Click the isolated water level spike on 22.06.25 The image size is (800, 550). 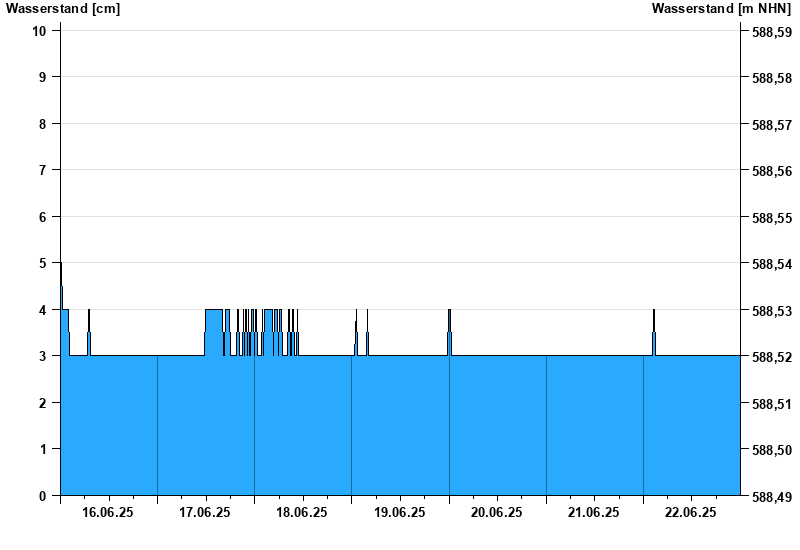(654, 330)
